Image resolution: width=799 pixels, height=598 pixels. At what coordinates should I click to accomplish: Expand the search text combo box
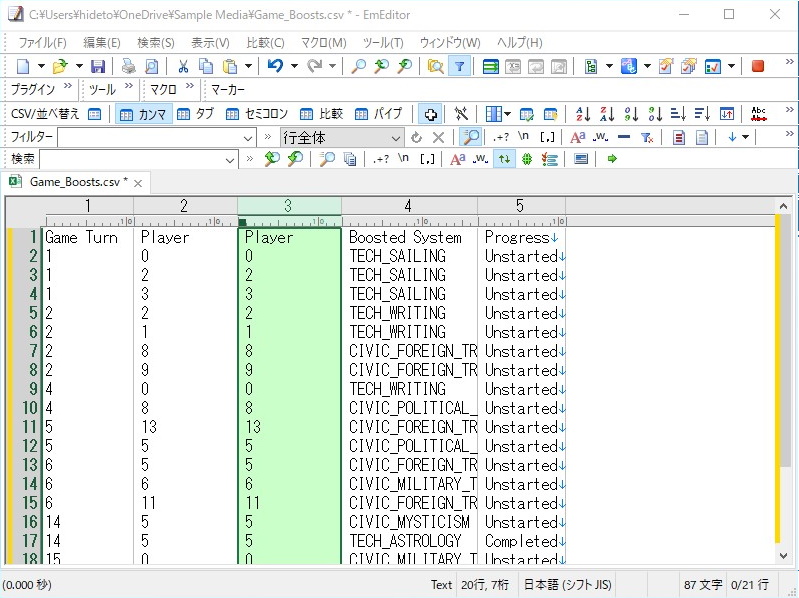tap(229, 160)
